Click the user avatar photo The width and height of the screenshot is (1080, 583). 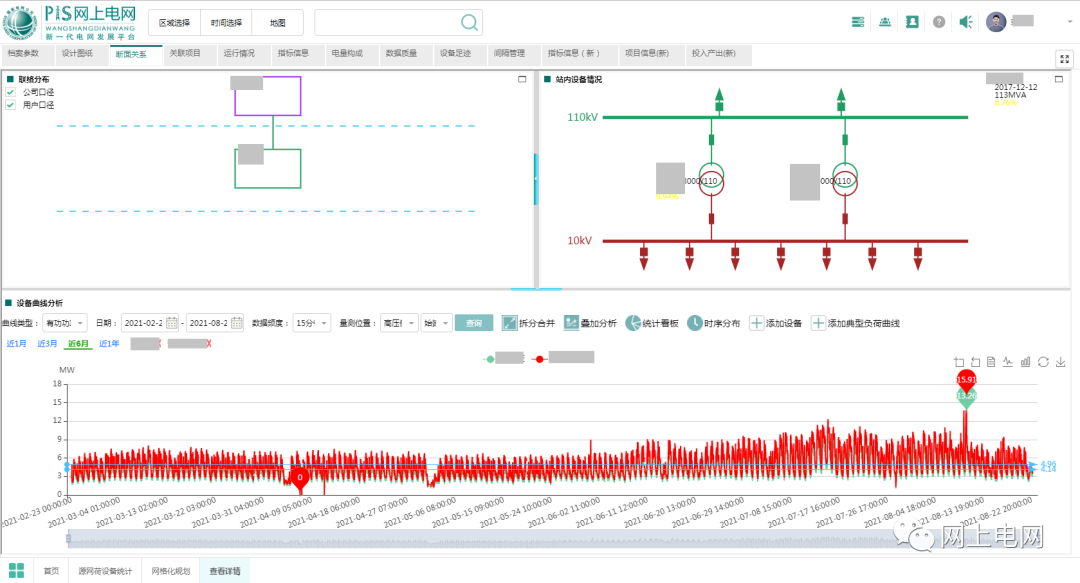pos(996,22)
